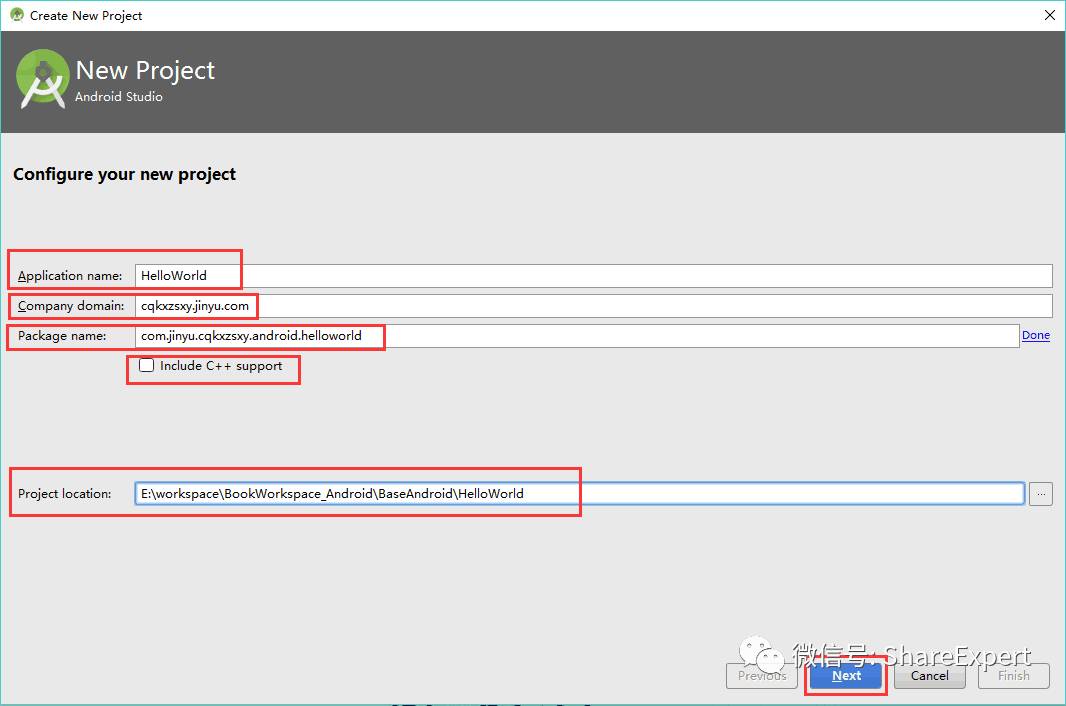
Task: Click the Company domain label
Action: [x=71, y=305]
